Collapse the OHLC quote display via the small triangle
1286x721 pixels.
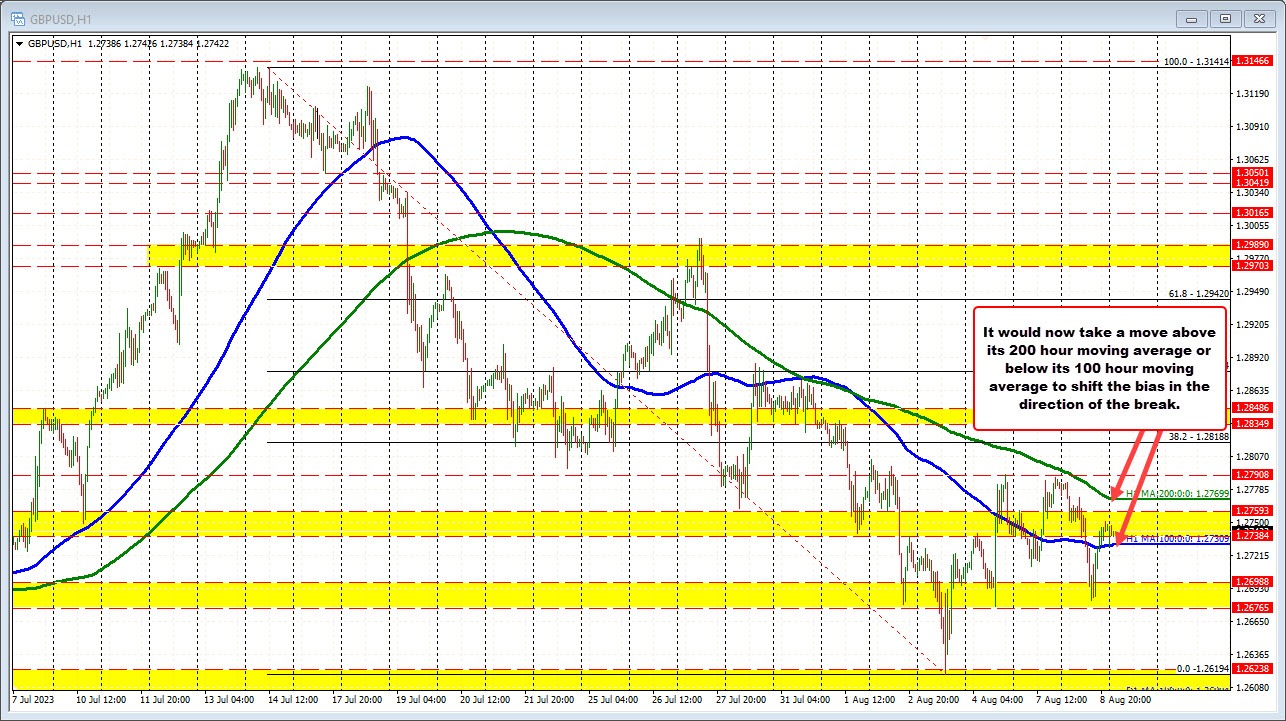pos(18,44)
